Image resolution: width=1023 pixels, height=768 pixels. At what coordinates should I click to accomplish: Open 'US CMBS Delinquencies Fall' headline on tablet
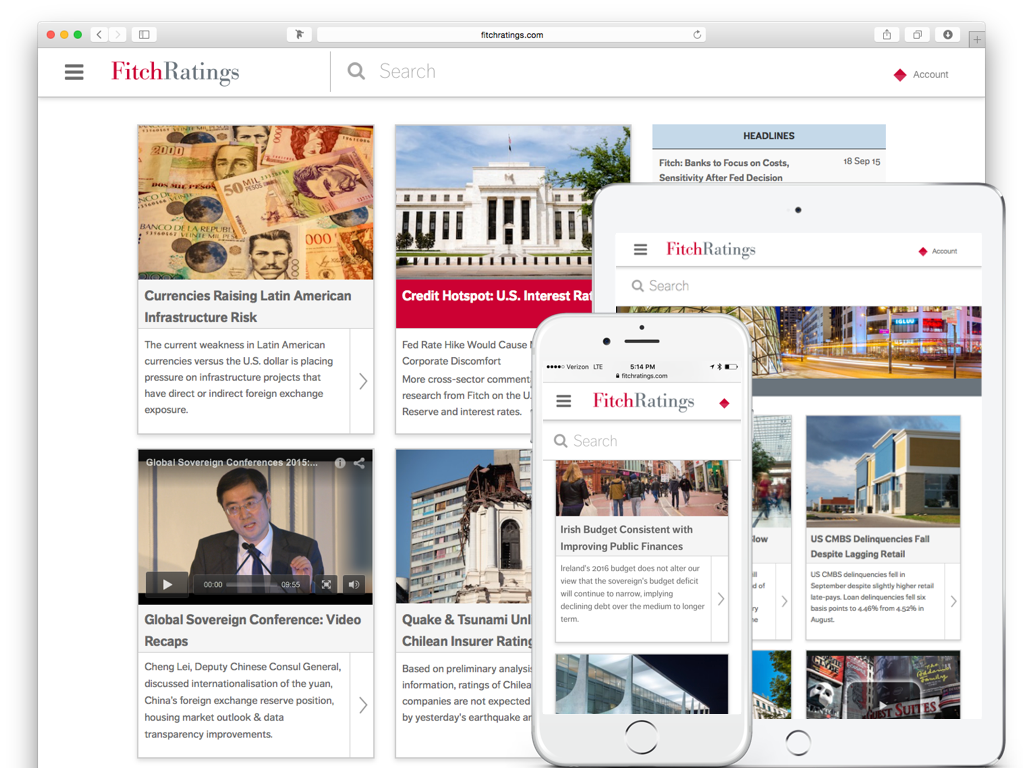pos(870,546)
